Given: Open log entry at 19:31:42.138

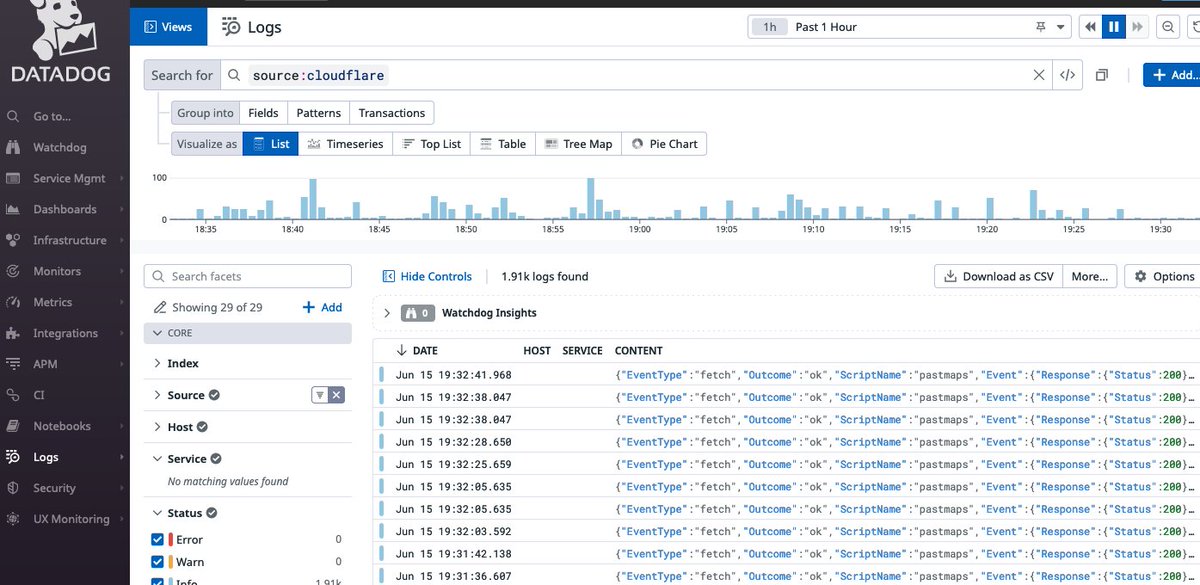Looking at the screenshot, I should (786, 554).
